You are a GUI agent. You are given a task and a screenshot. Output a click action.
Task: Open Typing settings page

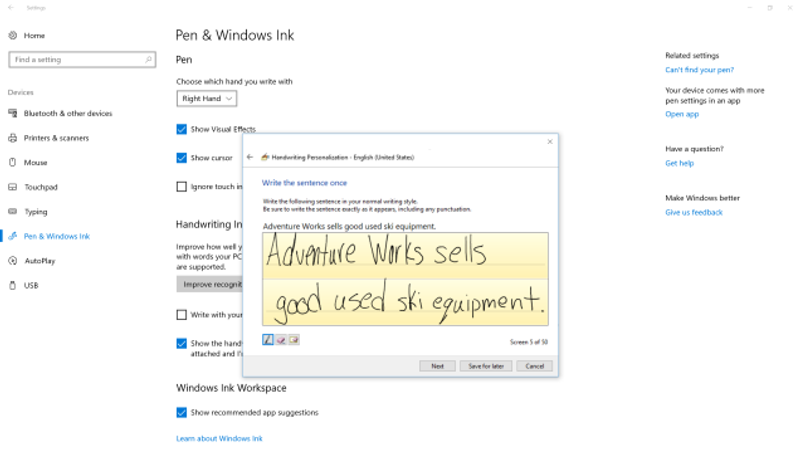[36, 211]
